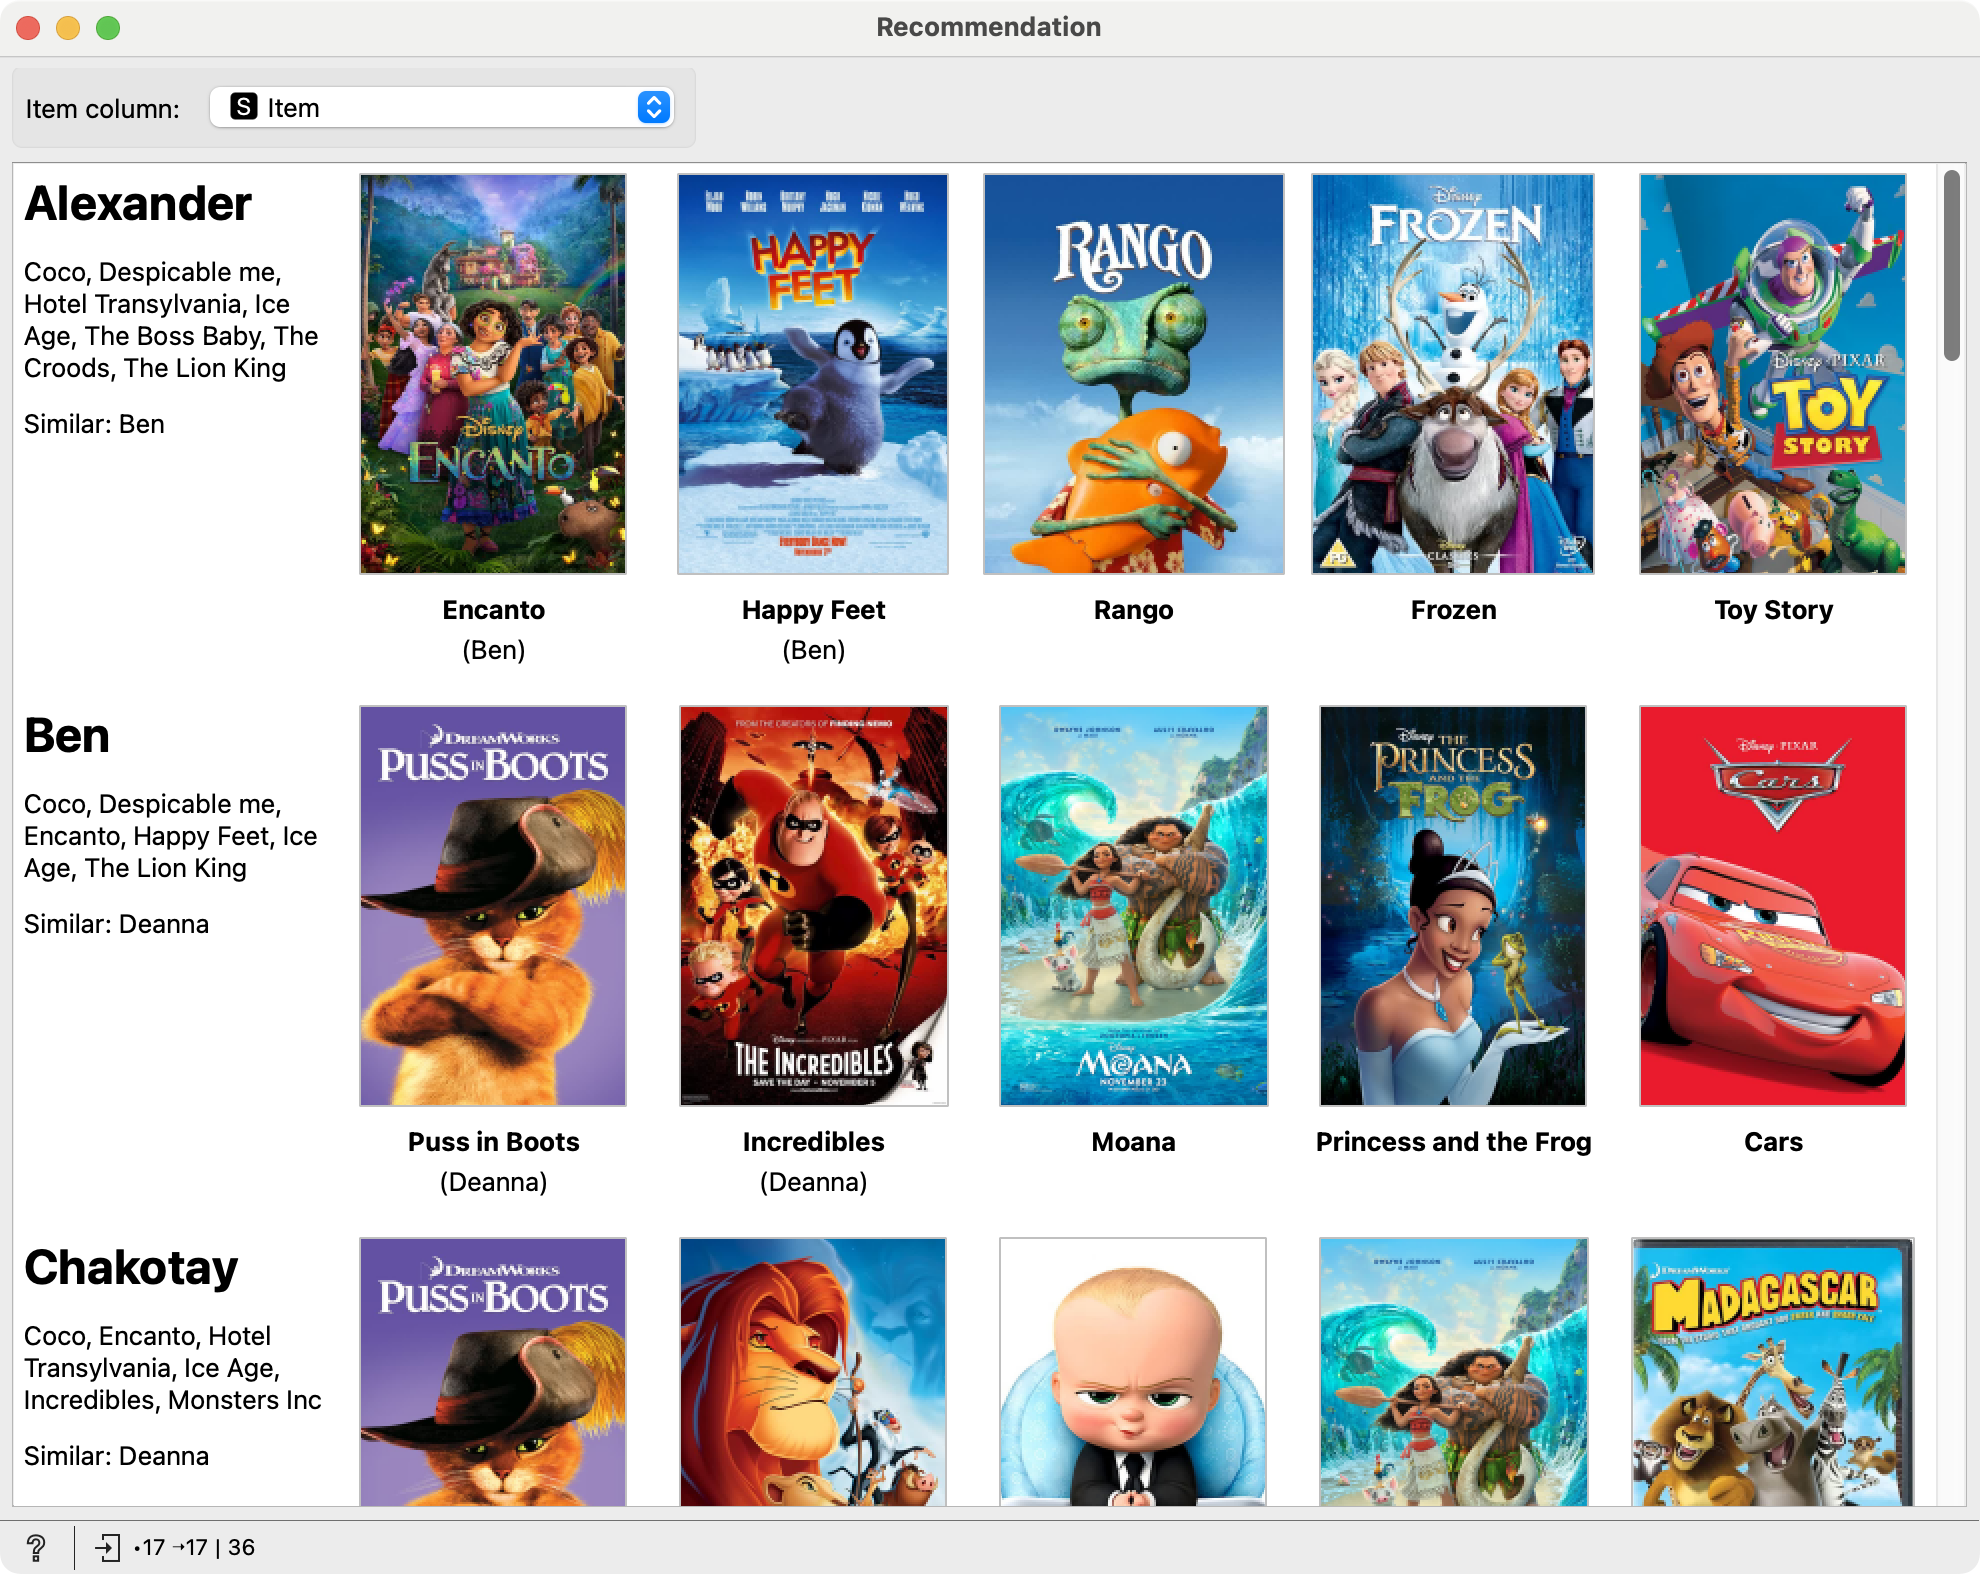Viewport: 1980px width, 1574px height.
Task: Select the Princess and the Frog poster
Action: coord(1453,906)
